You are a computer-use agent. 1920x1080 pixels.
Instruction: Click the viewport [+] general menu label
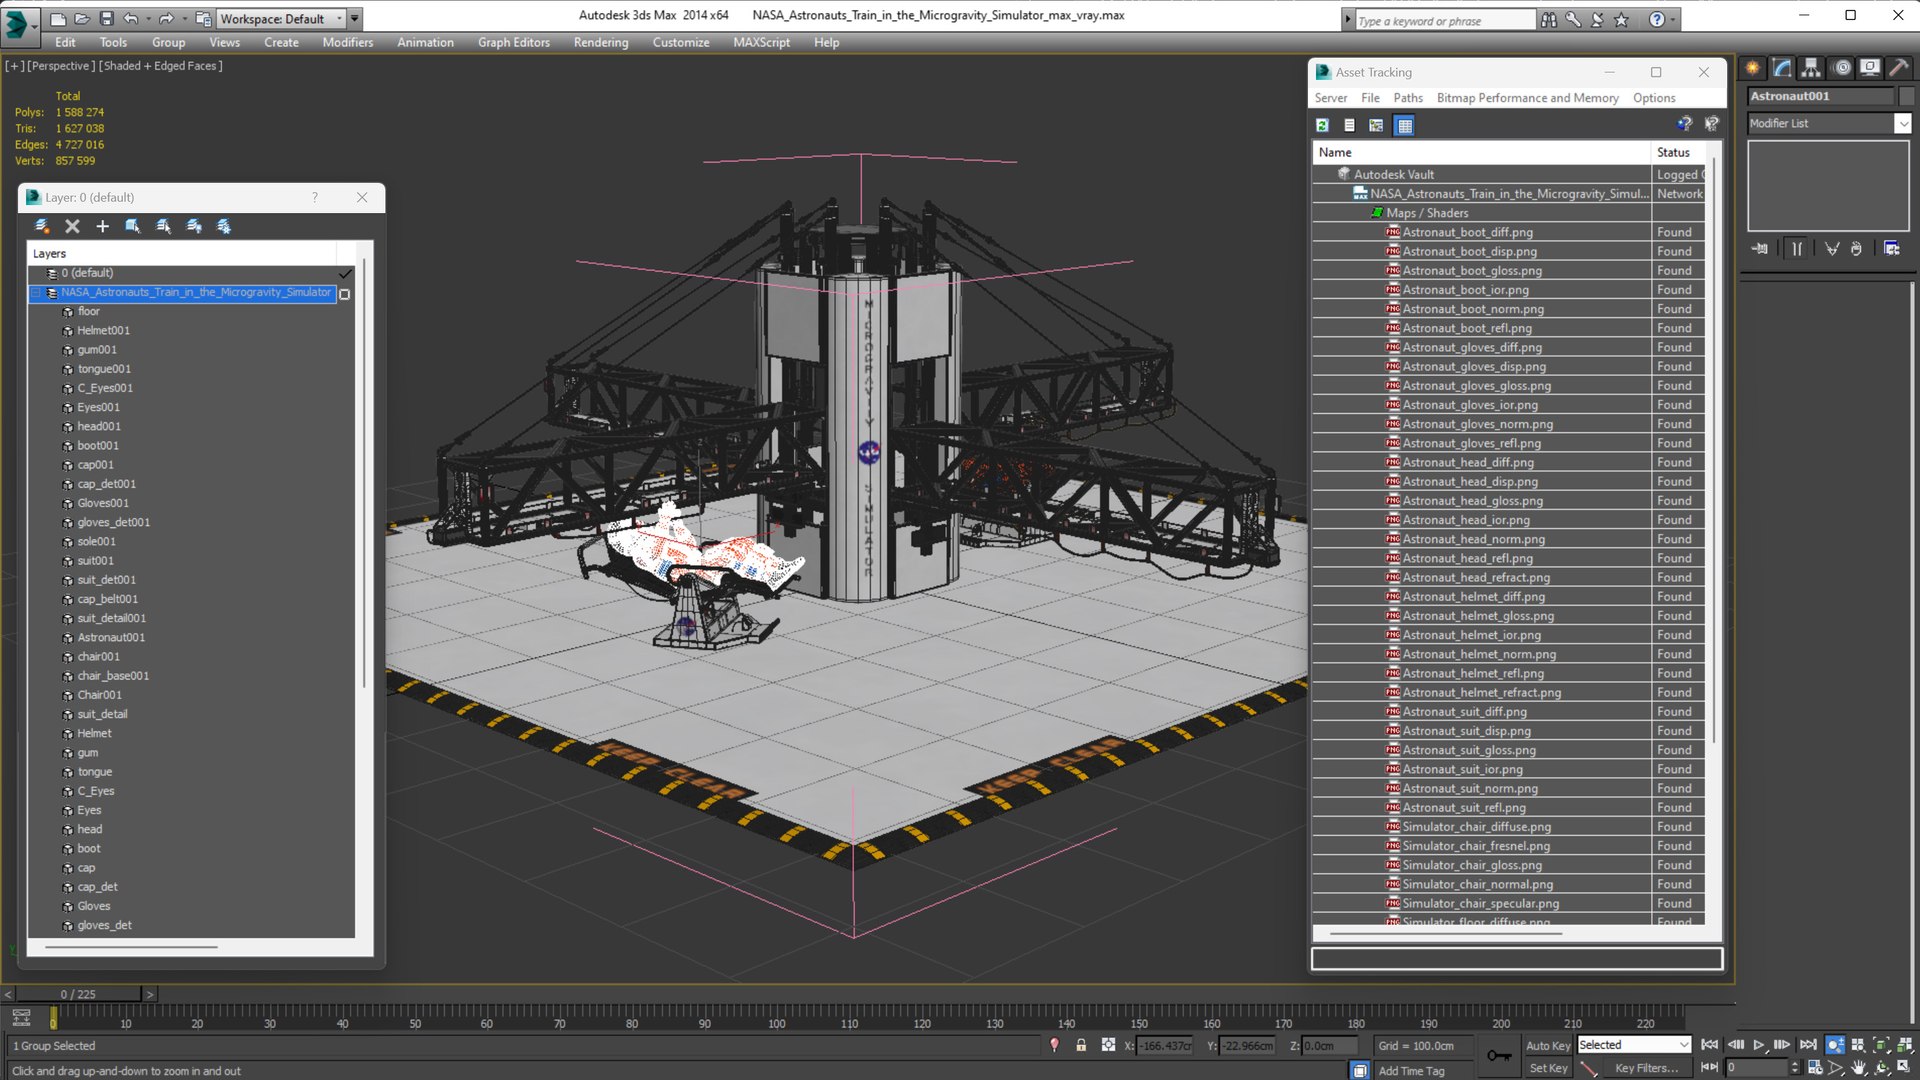[14, 66]
